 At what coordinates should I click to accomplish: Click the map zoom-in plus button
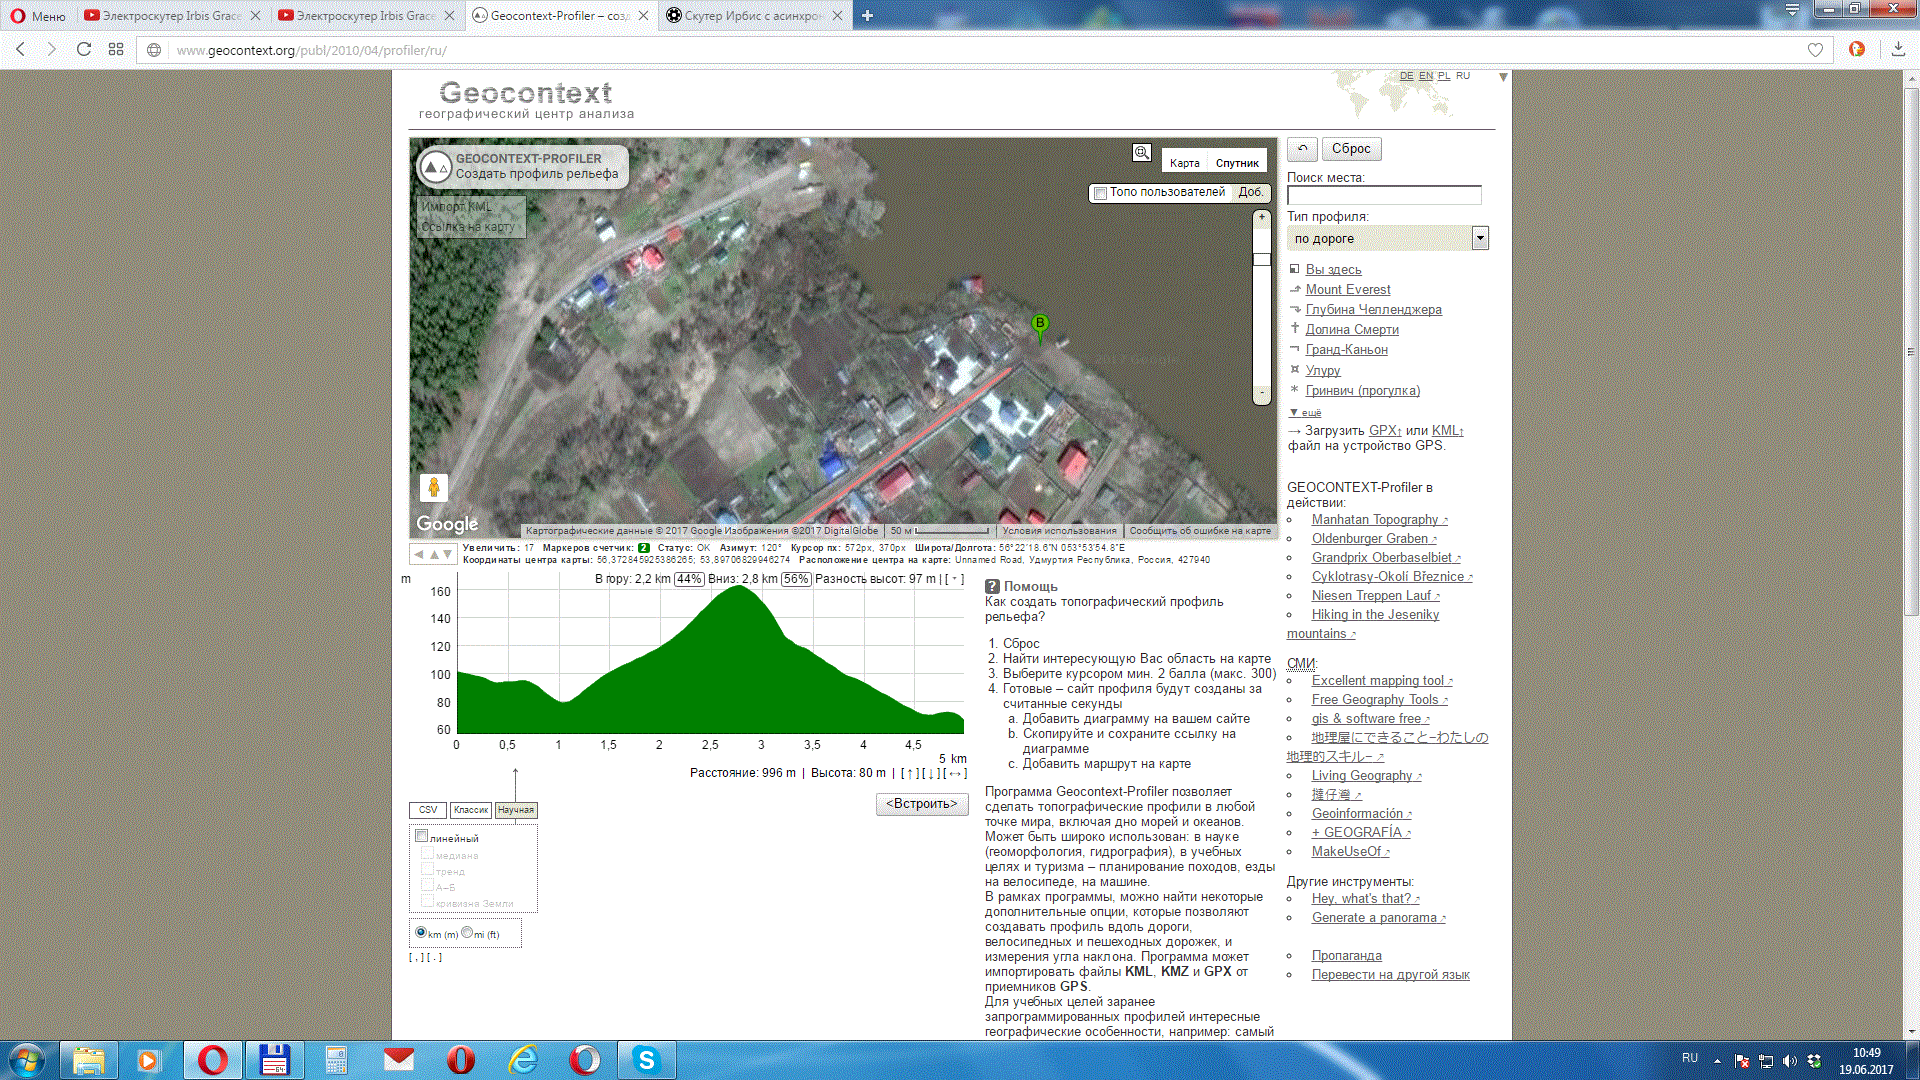[x=1262, y=217]
